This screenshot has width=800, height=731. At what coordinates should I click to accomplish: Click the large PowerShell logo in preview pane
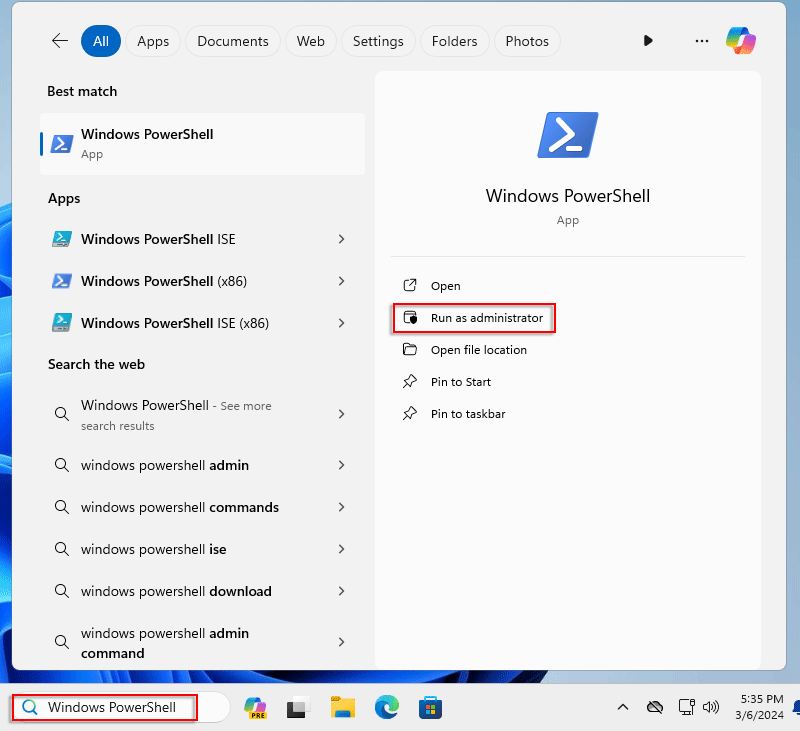[567, 134]
